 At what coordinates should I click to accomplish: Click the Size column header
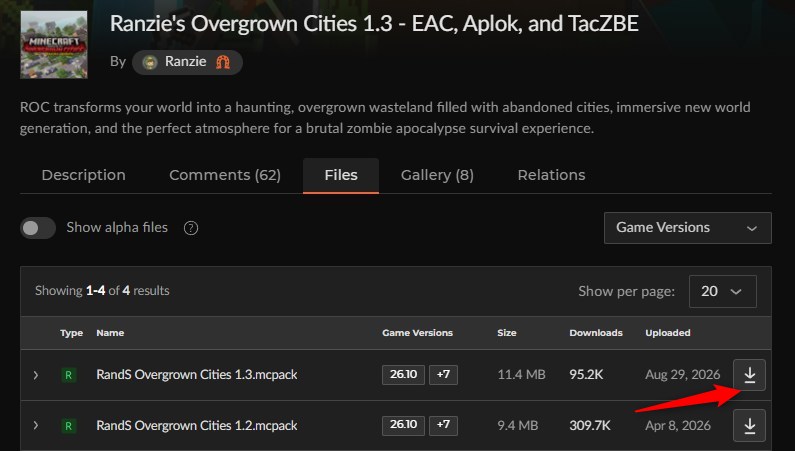pos(507,333)
